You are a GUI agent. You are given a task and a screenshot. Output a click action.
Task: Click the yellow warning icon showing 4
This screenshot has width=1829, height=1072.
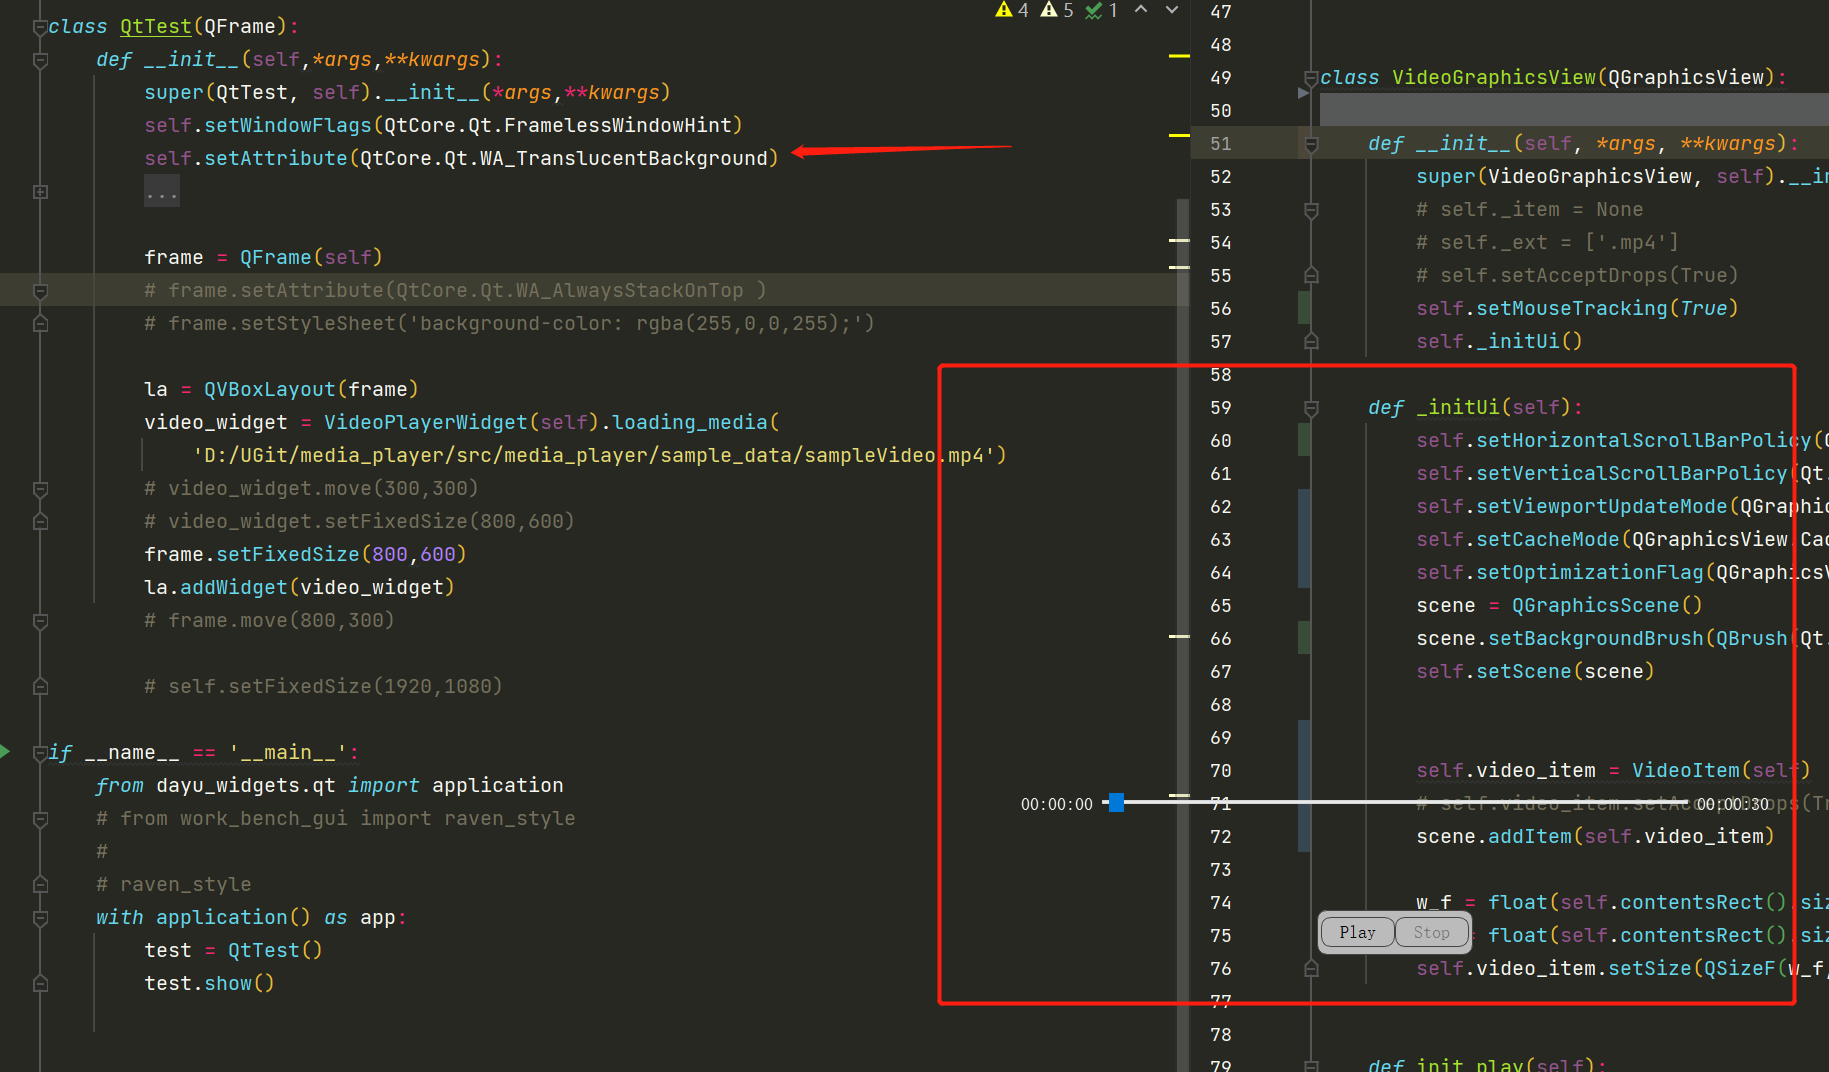[1004, 10]
